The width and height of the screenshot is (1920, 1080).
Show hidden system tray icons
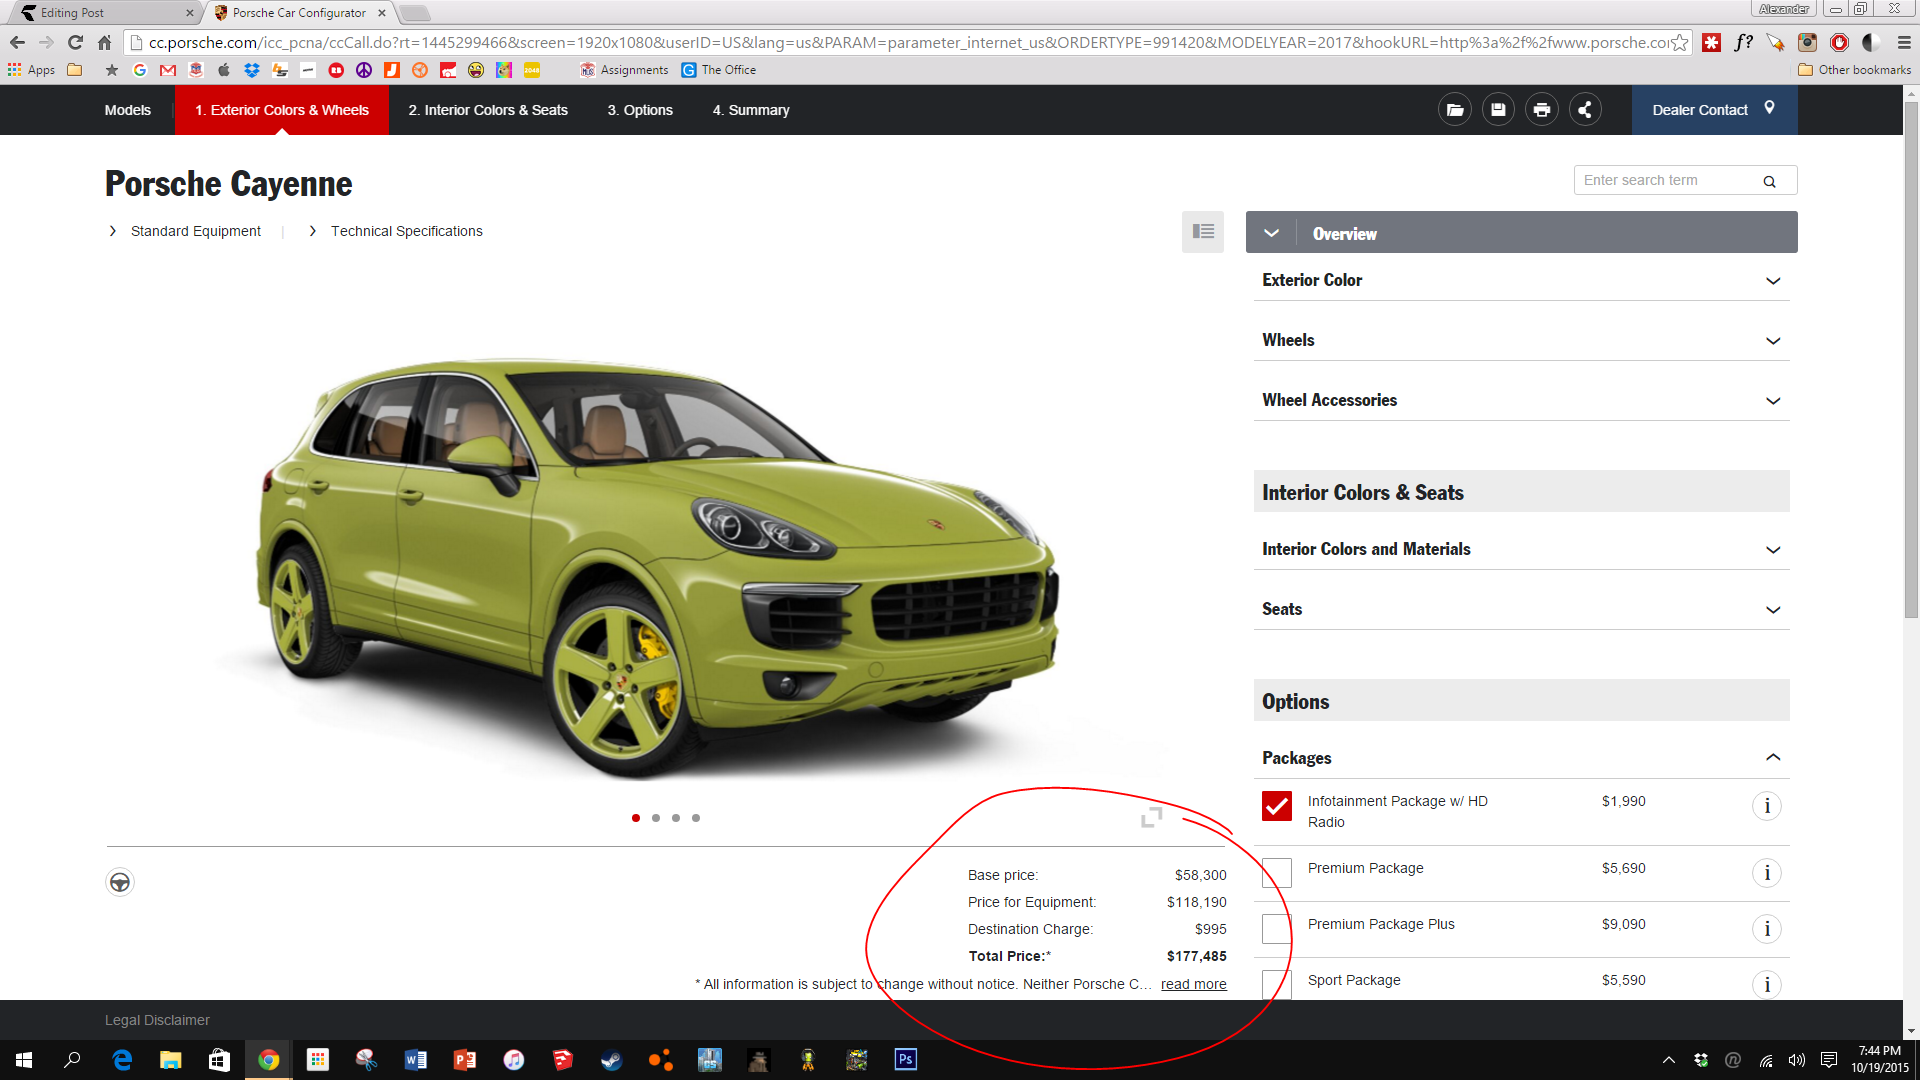pyautogui.click(x=1668, y=1060)
